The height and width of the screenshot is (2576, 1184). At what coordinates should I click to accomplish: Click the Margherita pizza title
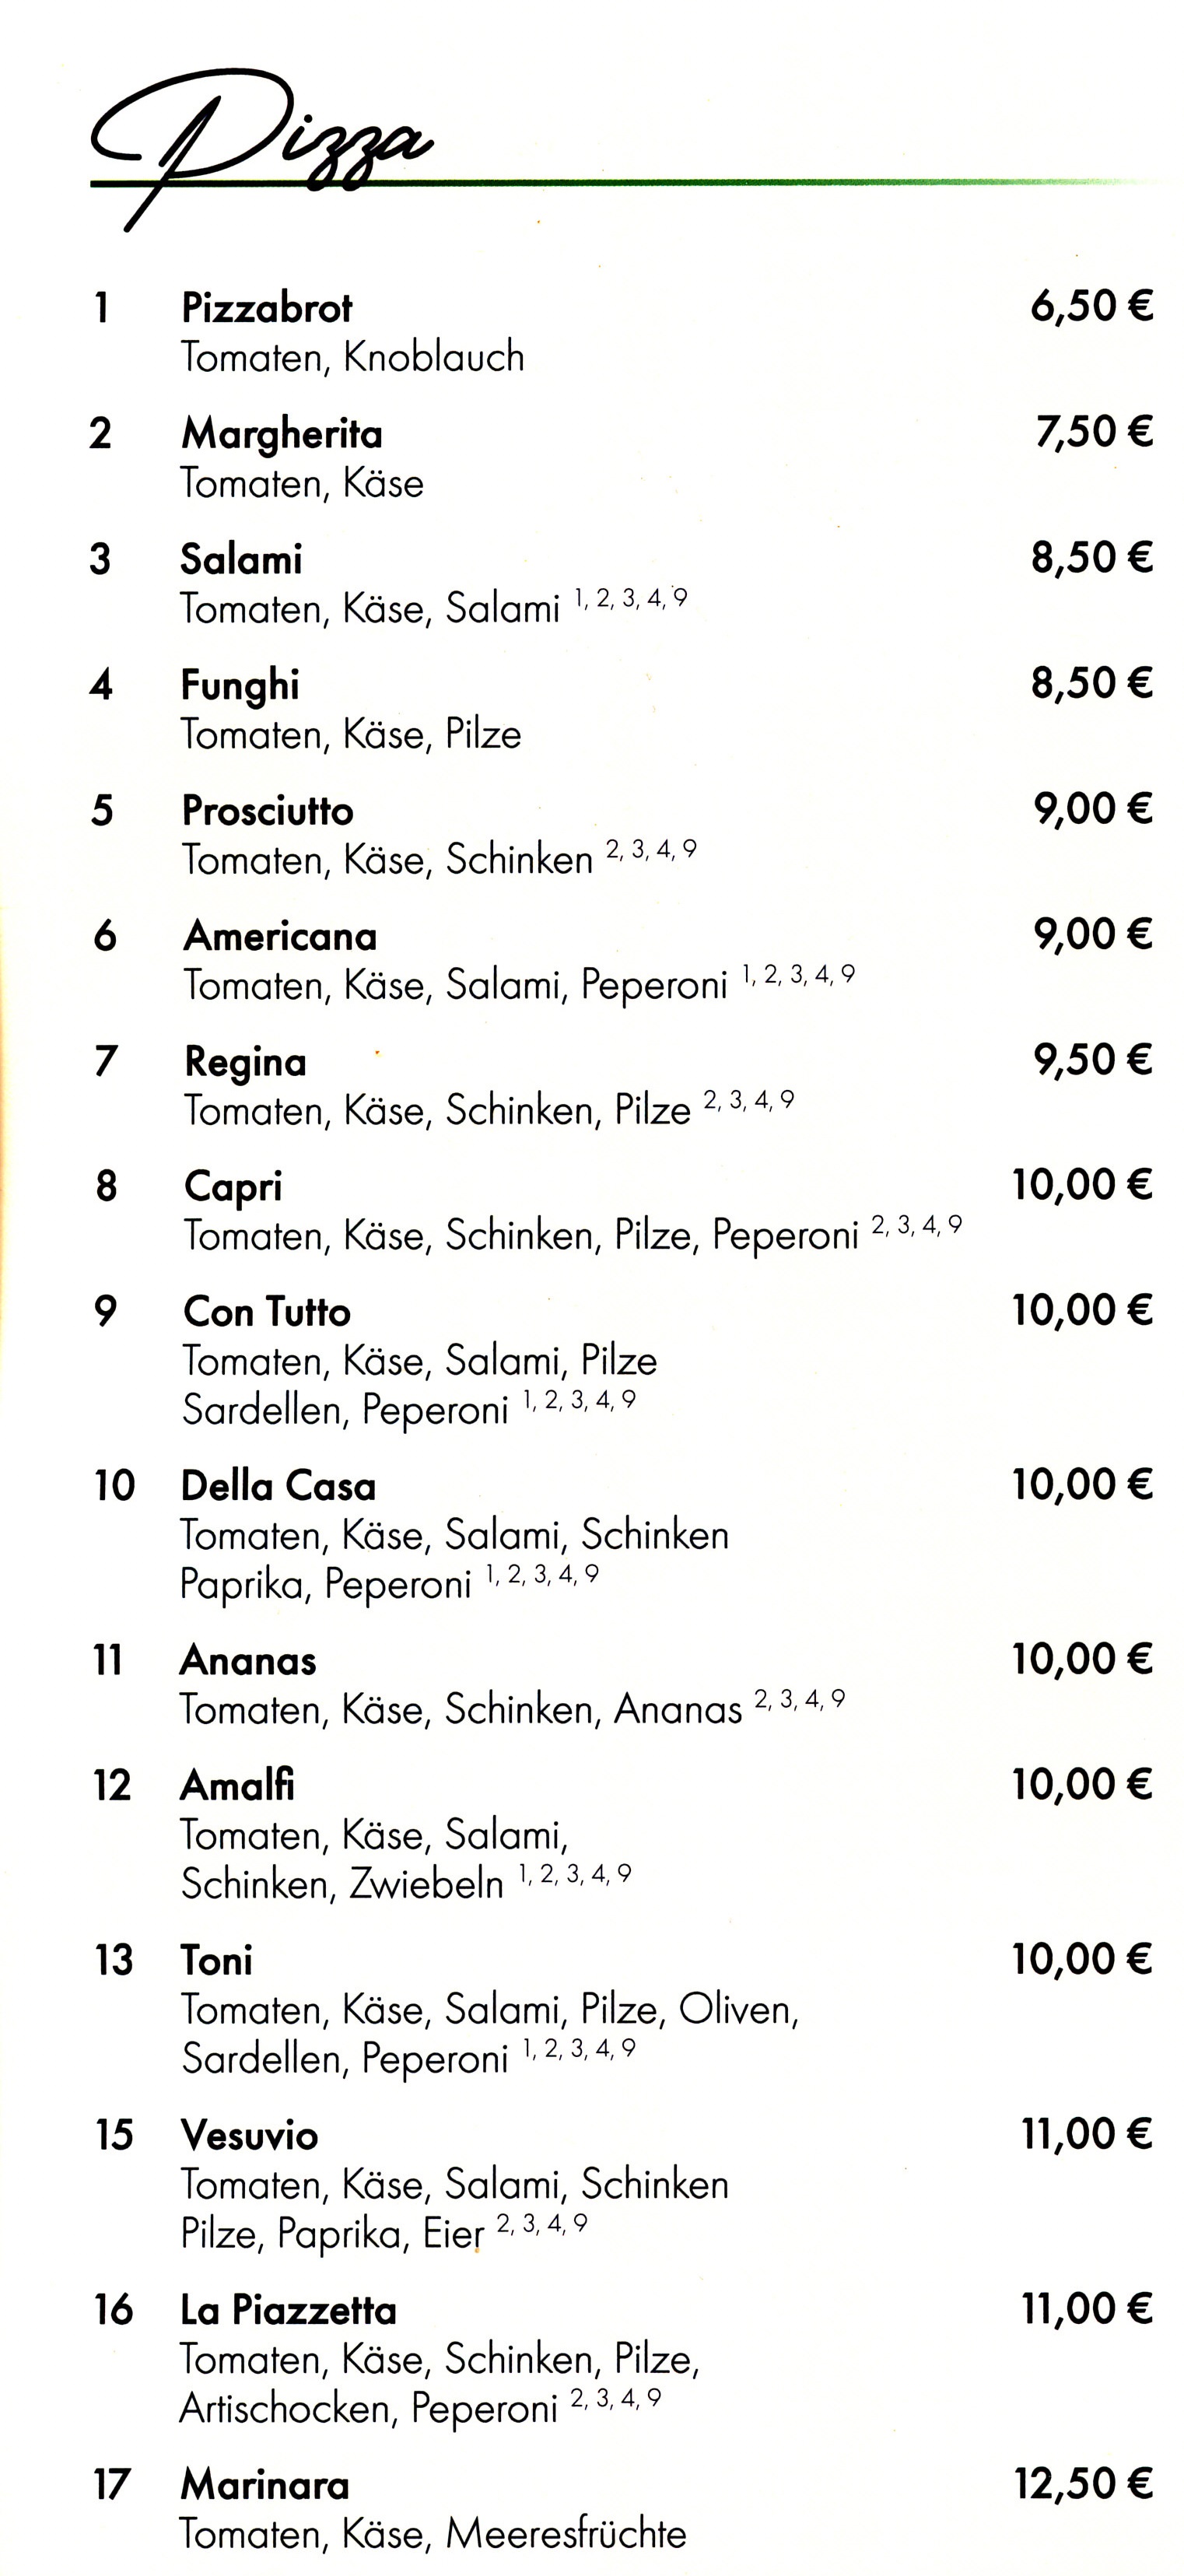[x=281, y=434]
